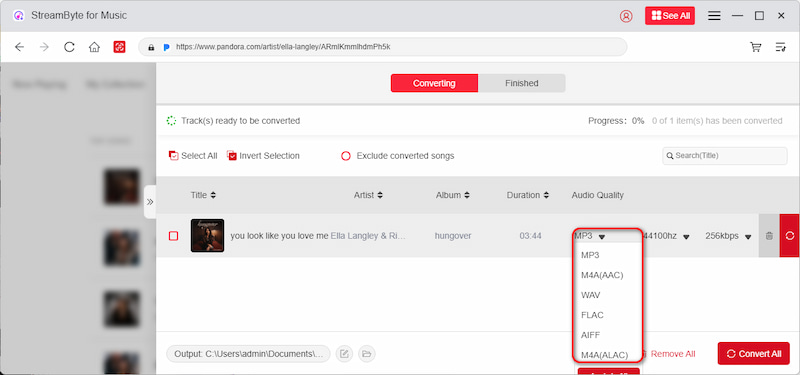Open the MP3 format dropdown
The image size is (800, 375).
pyautogui.click(x=590, y=236)
